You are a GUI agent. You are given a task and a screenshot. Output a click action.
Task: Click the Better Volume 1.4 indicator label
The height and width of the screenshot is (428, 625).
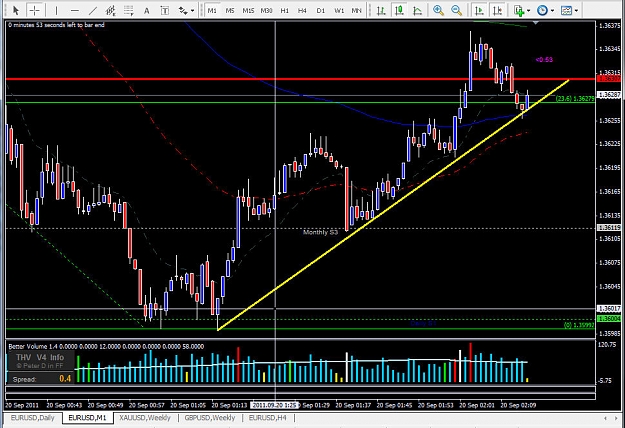tap(106, 347)
